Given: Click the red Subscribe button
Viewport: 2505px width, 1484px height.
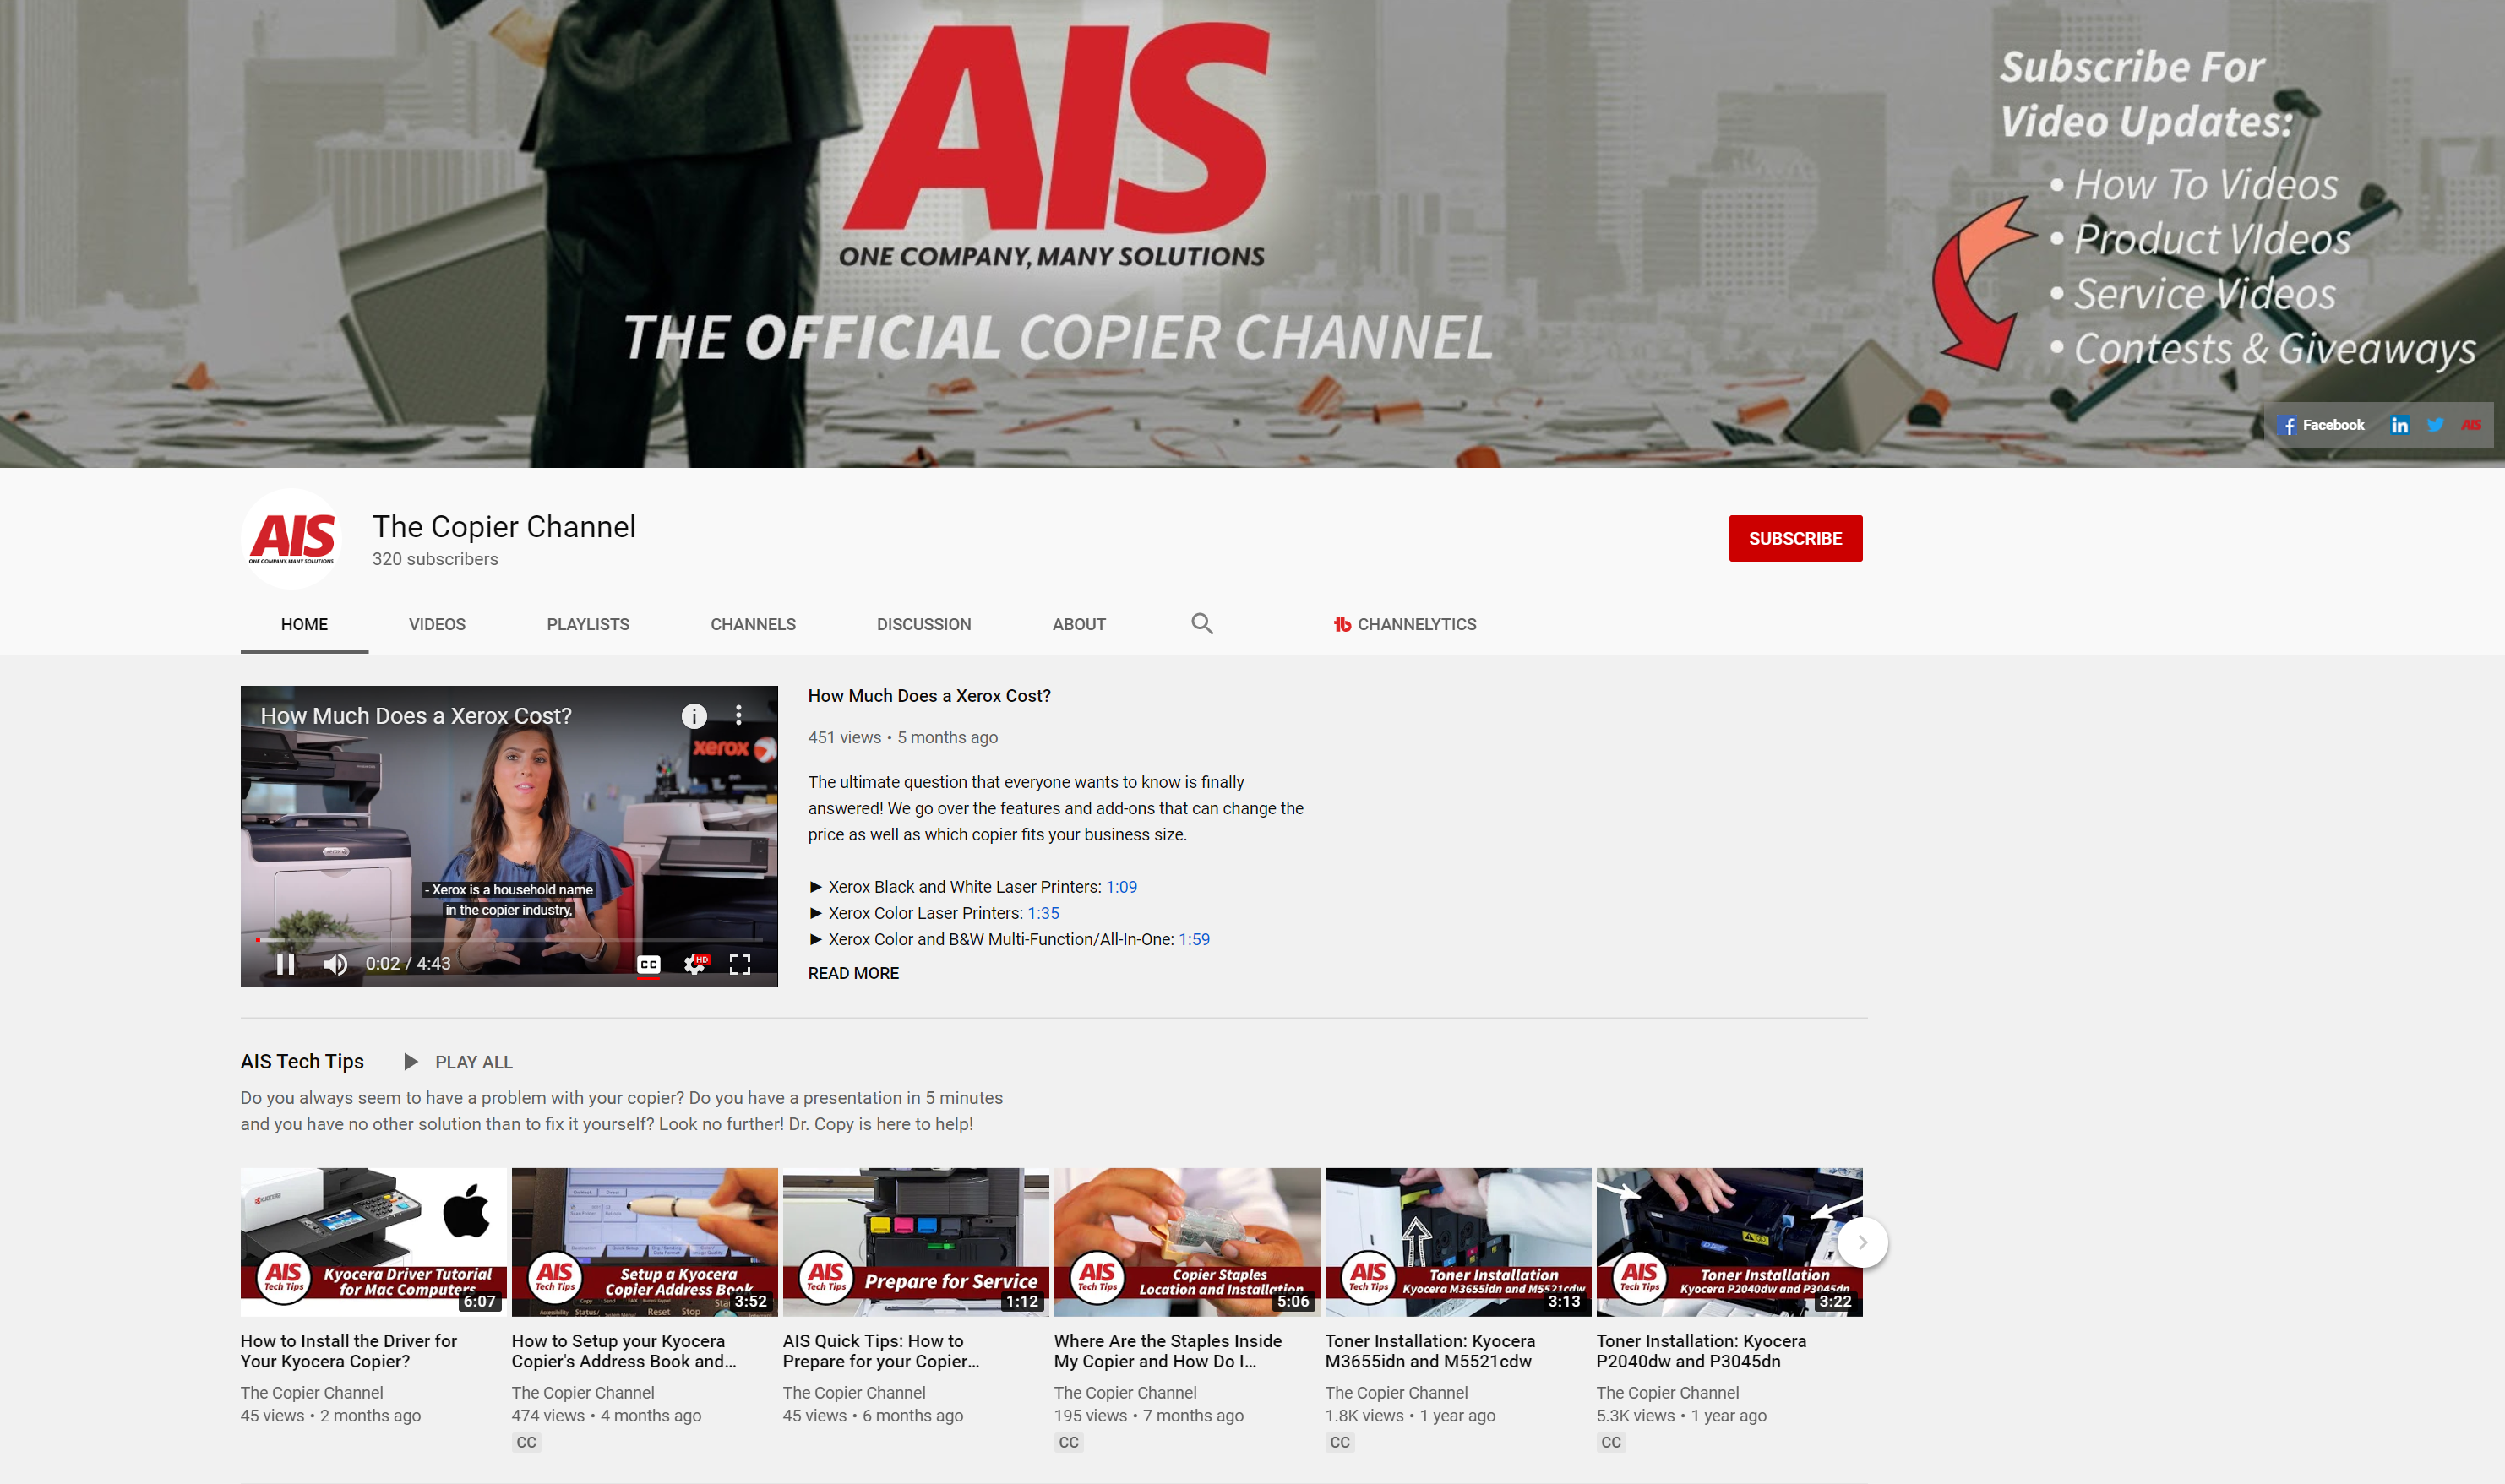Looking at the screenshot, I should click(x=1795, y=538).
